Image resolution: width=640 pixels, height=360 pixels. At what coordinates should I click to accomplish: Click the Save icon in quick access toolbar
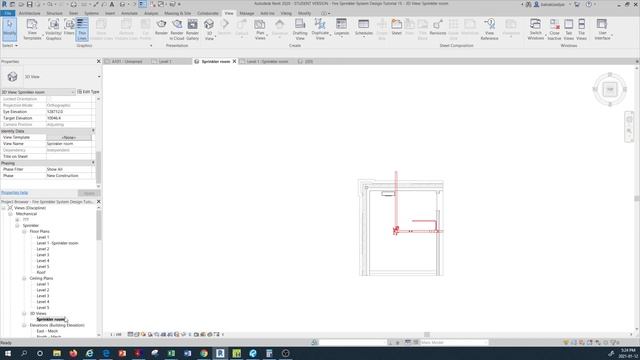pos(29,4)
